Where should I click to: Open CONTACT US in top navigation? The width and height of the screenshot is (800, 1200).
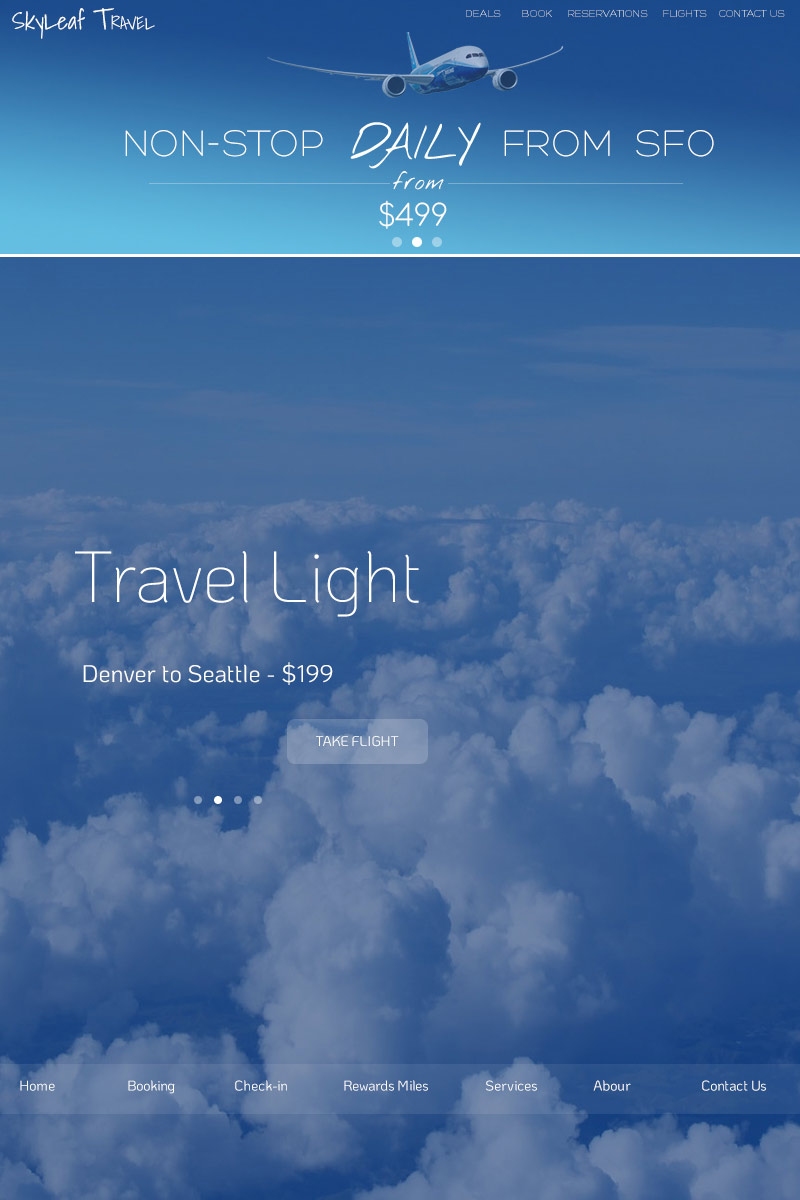(751, 14)
